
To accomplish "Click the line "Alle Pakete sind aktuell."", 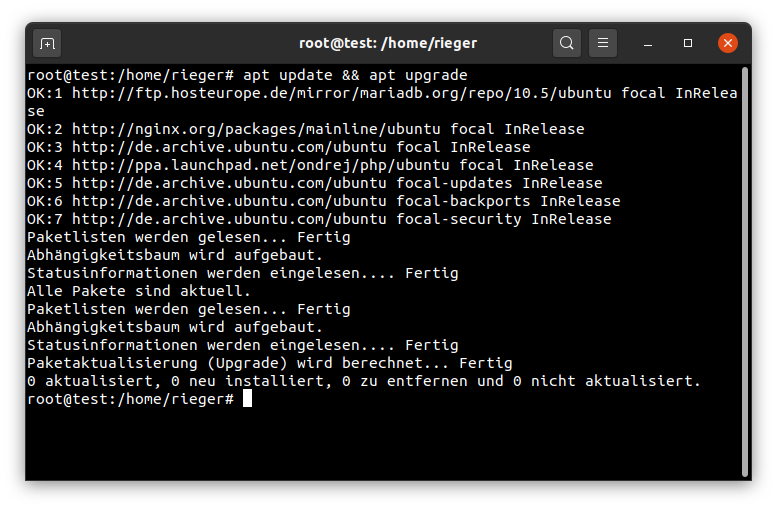I will point(139,291).
